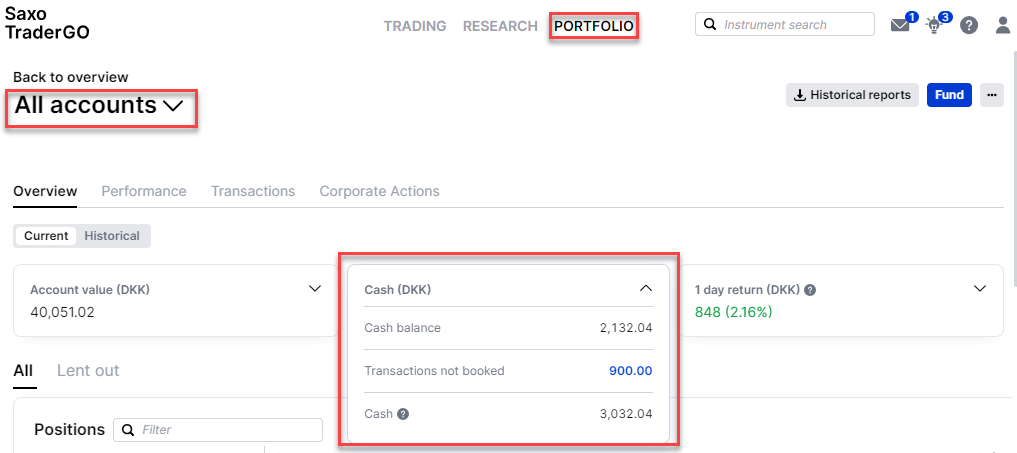This screenshot has width=1017, height=453.
Task: Click the info icon next to Cash
Action: click(x=403, y=413)
